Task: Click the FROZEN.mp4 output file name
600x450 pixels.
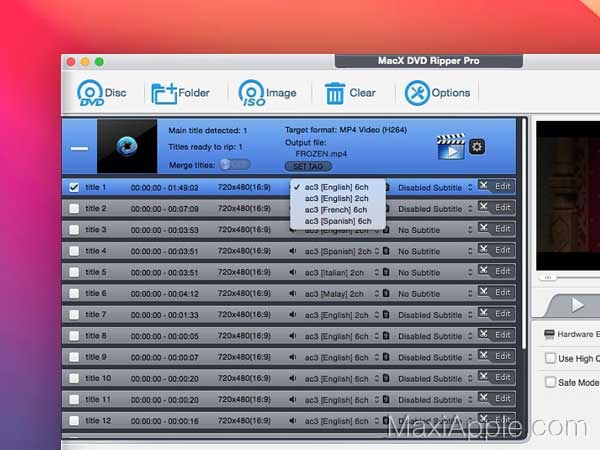Action: (x=321, y=154)
